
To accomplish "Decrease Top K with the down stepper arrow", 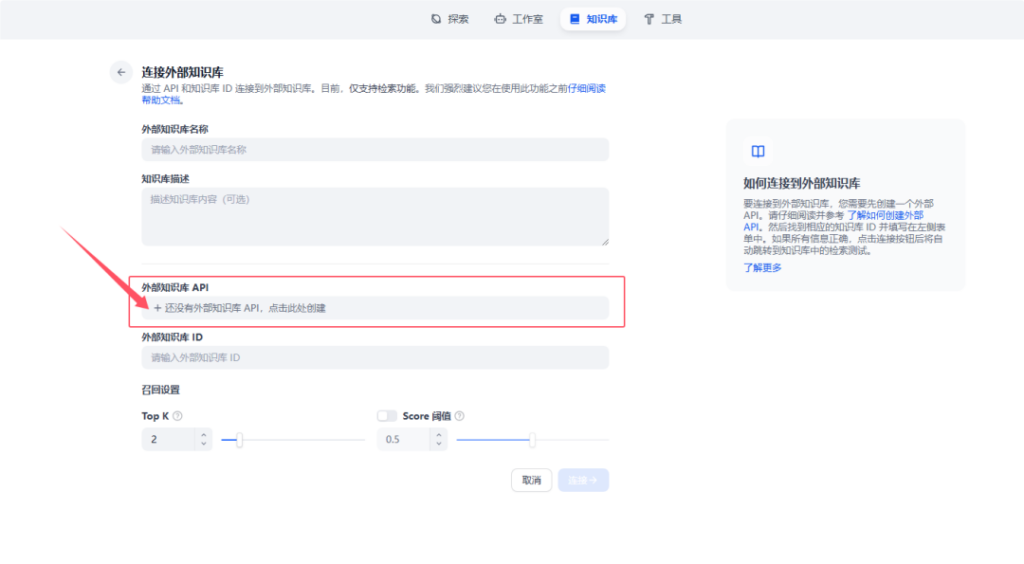I will 204,444.
